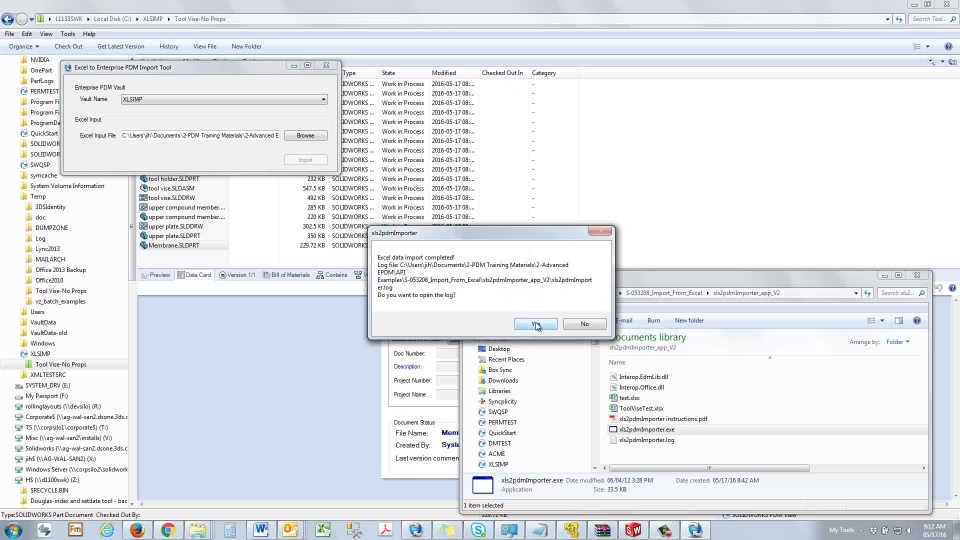
Task: Select Interop.EdmLib.dll in the Documents library
Action: [x=643, y=377]
